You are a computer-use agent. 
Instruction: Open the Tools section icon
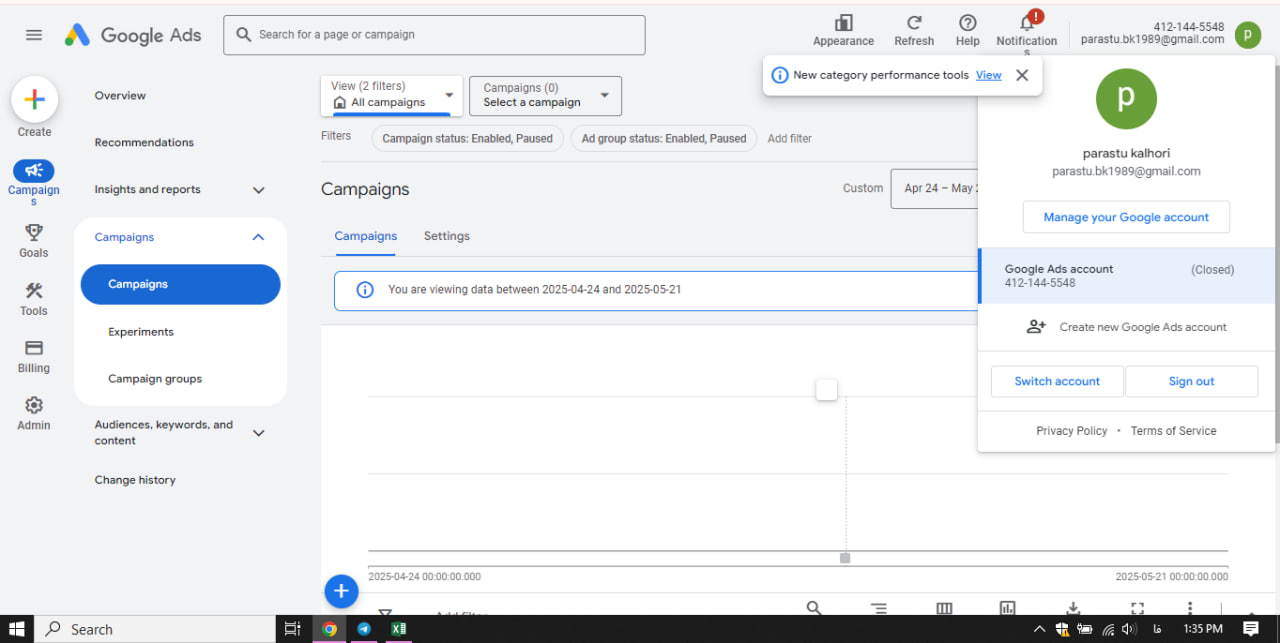(x=34, y=291)
